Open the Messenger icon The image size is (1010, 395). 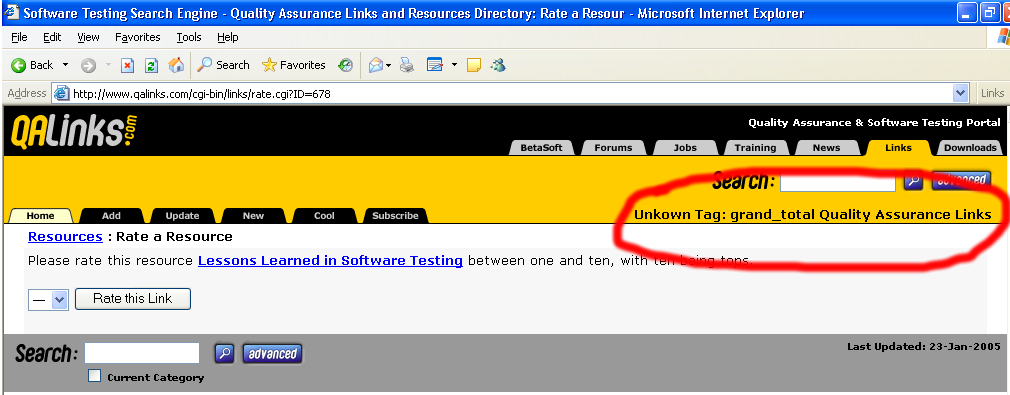coord(497,65)
